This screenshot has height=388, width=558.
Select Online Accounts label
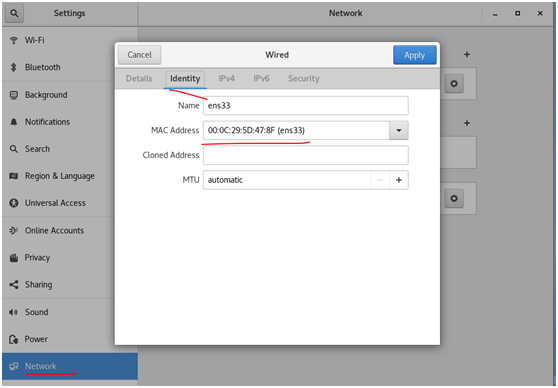pyautogui.click(x=54, y=230)
